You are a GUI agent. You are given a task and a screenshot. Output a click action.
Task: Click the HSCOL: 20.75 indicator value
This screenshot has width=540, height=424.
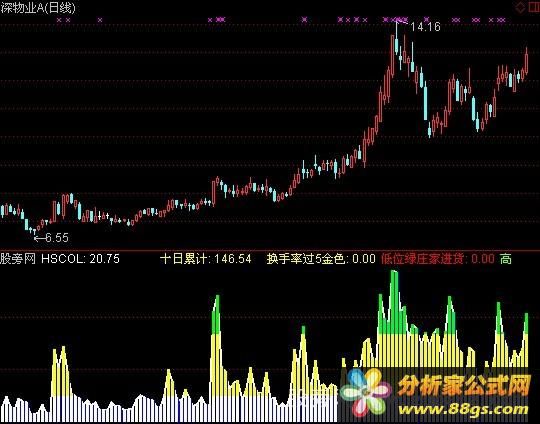(81, 259)
